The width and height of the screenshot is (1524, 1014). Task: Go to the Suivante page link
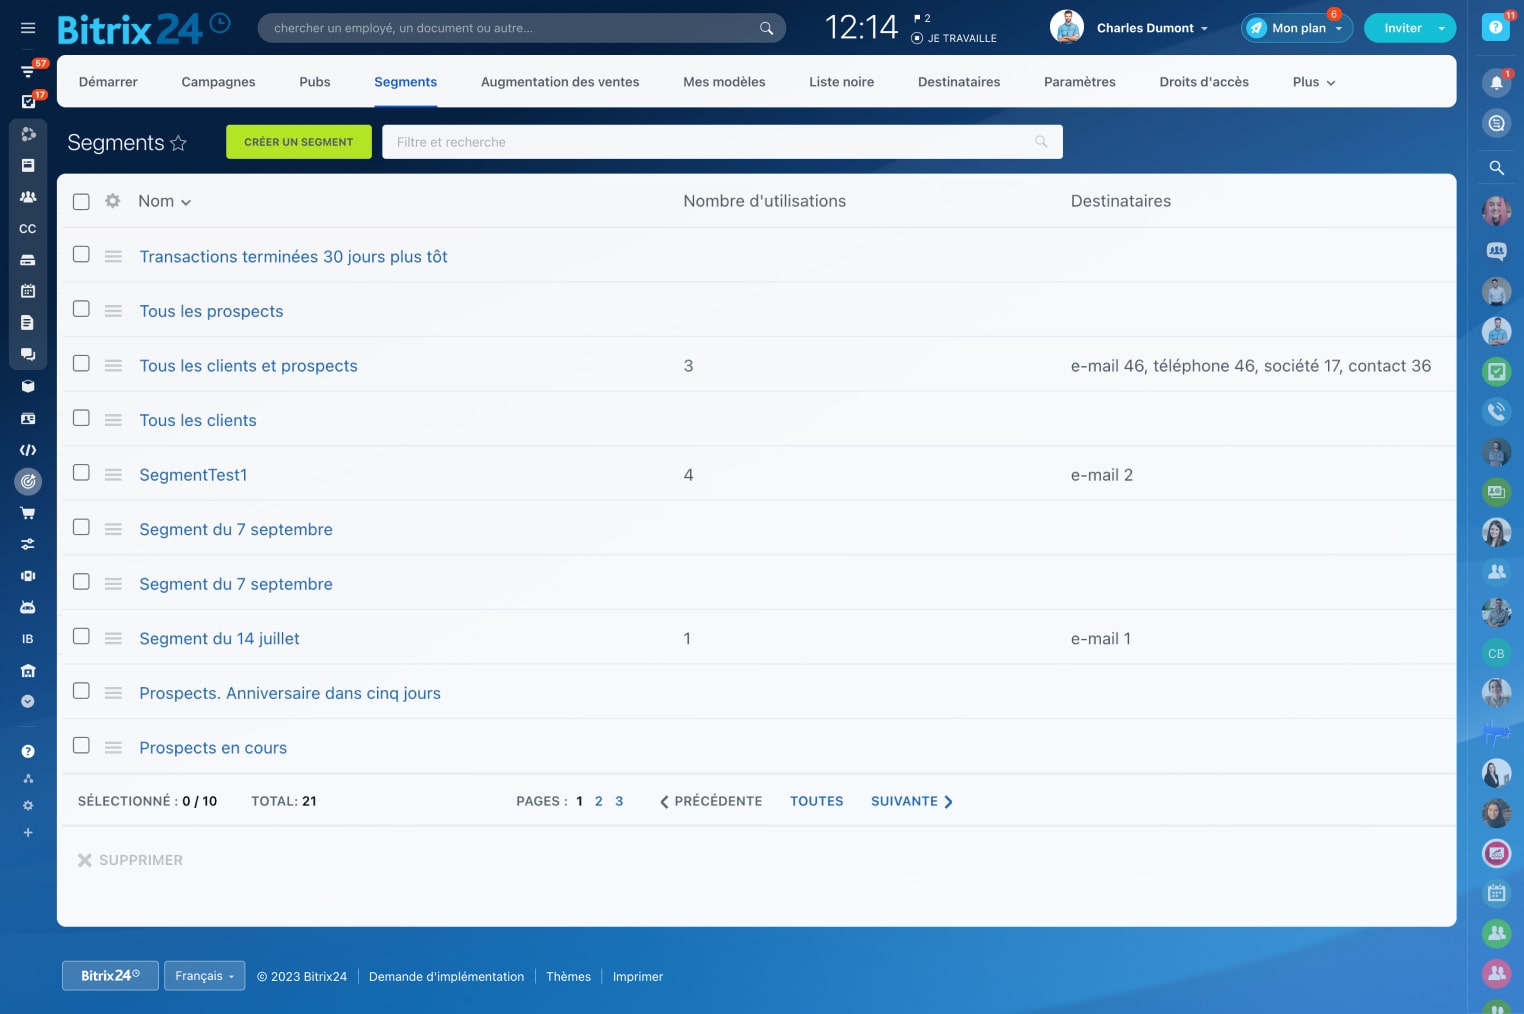coord(911,801)
